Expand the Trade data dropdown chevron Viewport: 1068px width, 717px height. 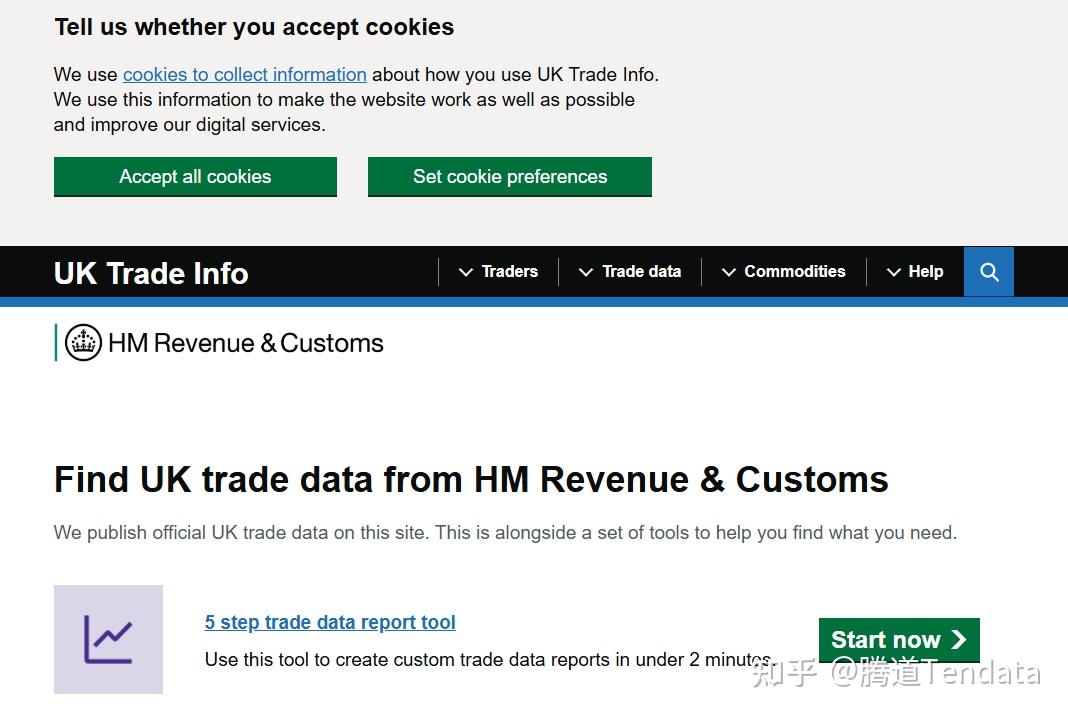tap(586, 272)
